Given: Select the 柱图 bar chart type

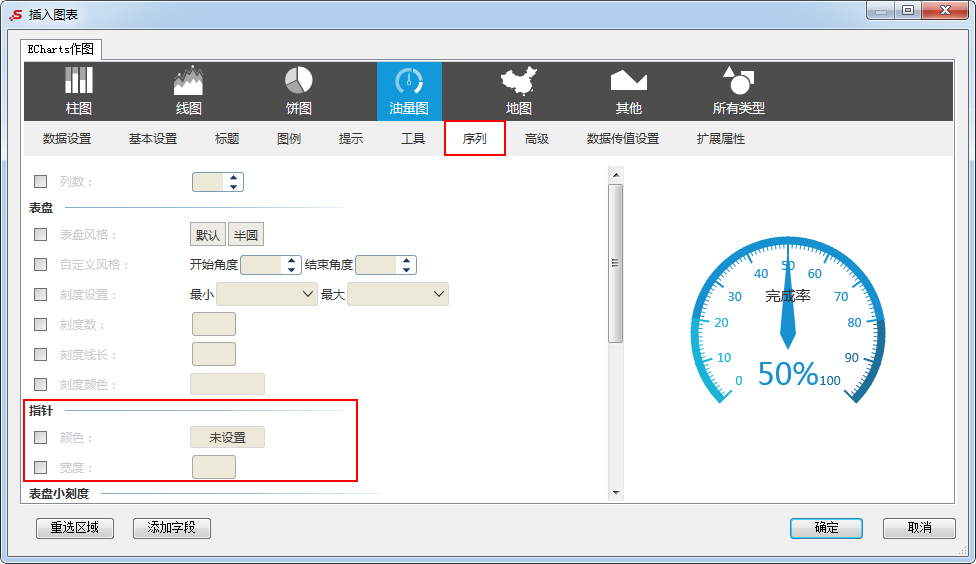Looking at the screenshot, I should coord(79,91).
